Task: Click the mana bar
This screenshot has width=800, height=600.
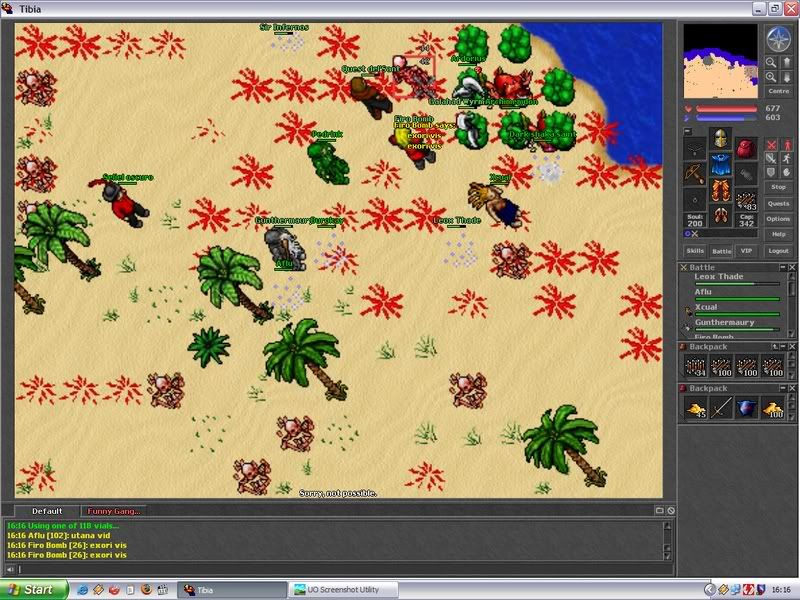Action: (727, 118)
